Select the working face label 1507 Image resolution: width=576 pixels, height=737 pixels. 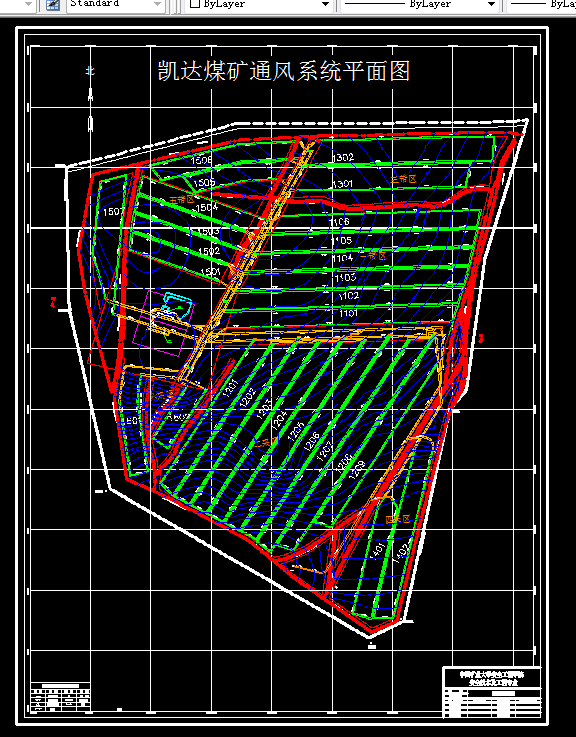pos(113,212)
